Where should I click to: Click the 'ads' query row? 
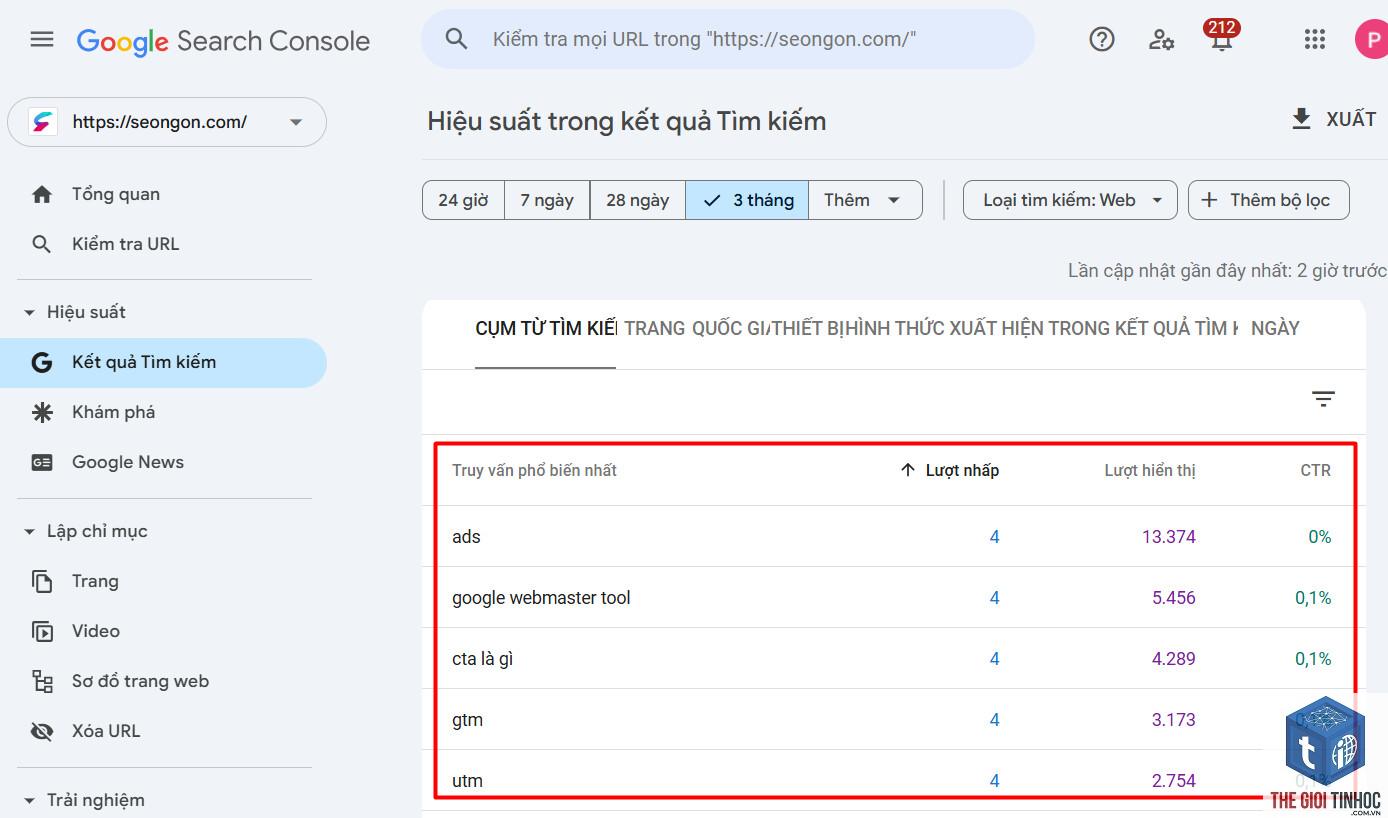pyautogui.click(x=895, y=537)
